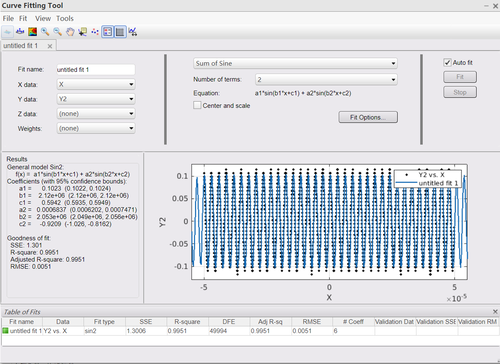This screenshot has width=500, height=364.
Task: Open the Adjust Axes Limits tool
Action: coord(133,32)
